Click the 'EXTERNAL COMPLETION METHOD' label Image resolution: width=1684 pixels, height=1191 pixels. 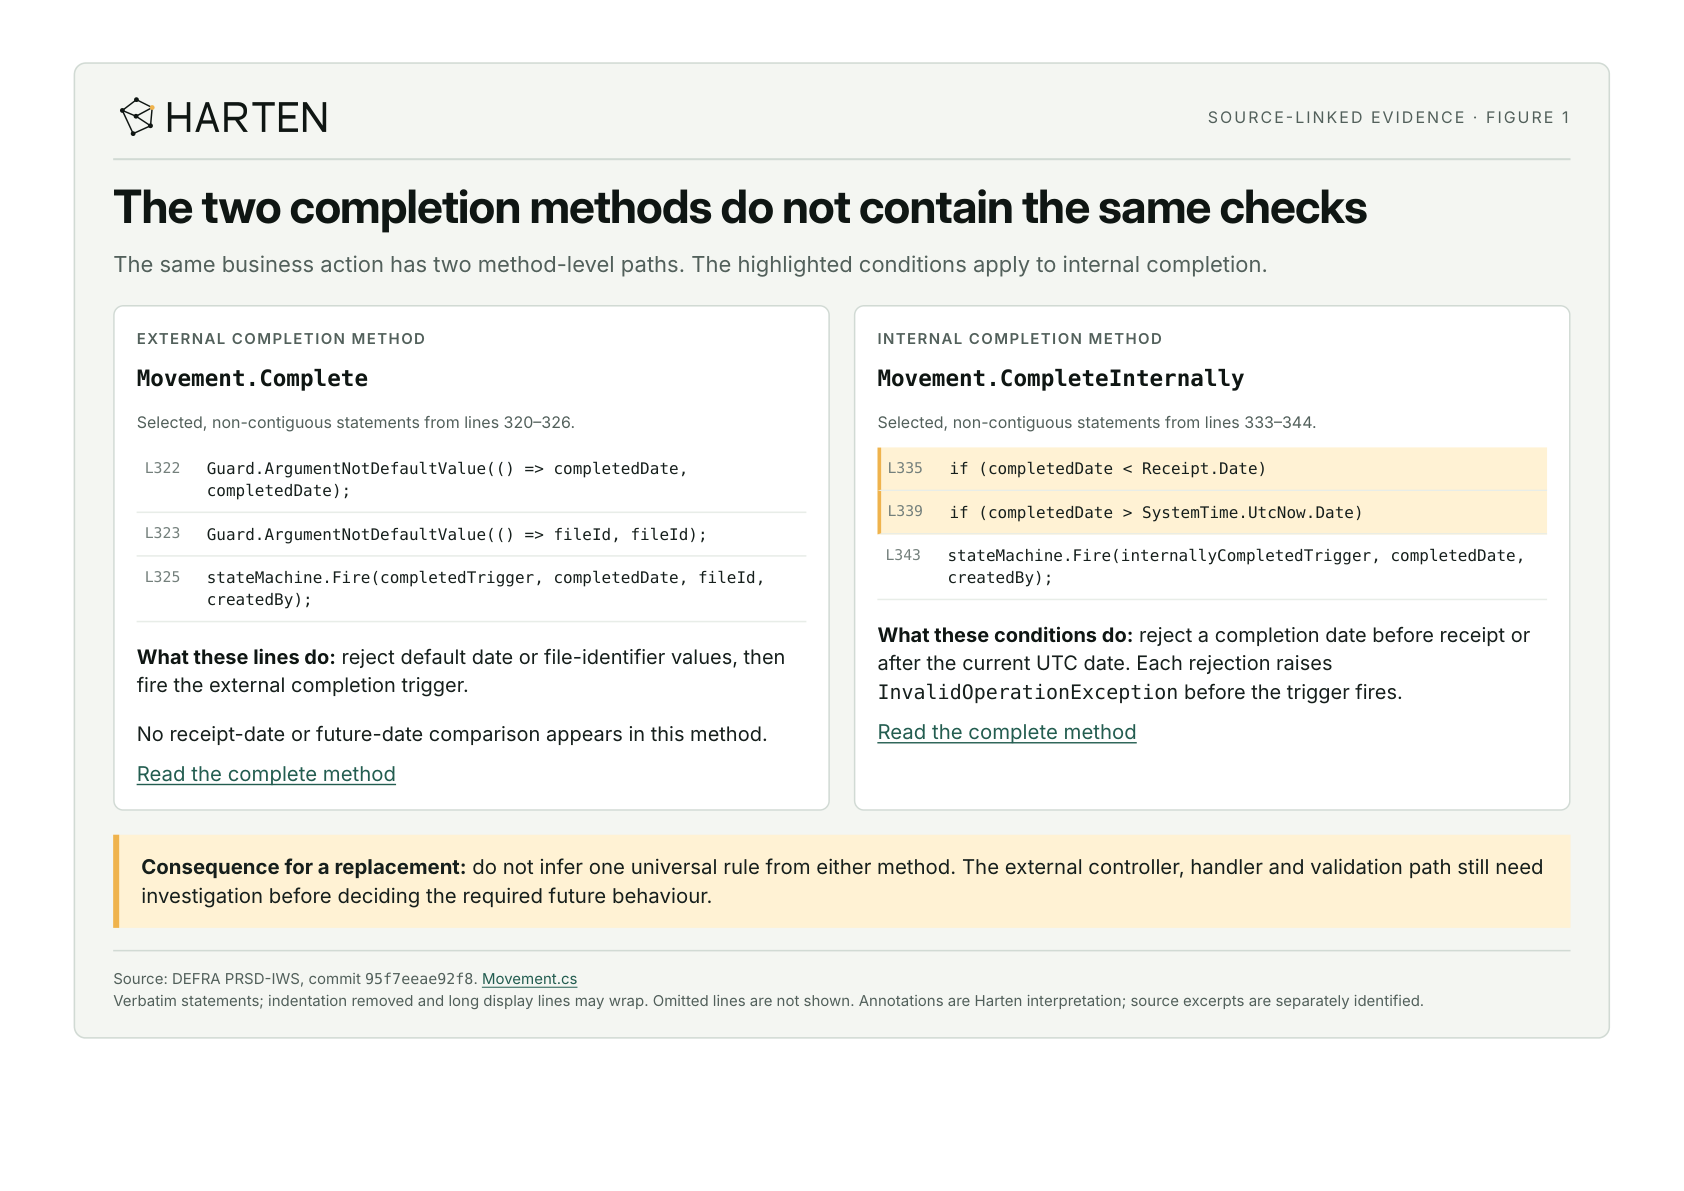pos(281,339)
